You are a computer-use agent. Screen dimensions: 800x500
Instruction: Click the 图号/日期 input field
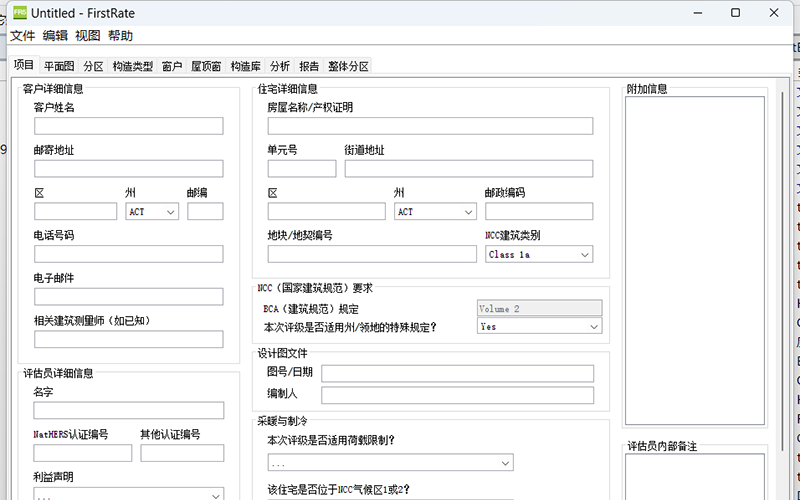(458, 373)
